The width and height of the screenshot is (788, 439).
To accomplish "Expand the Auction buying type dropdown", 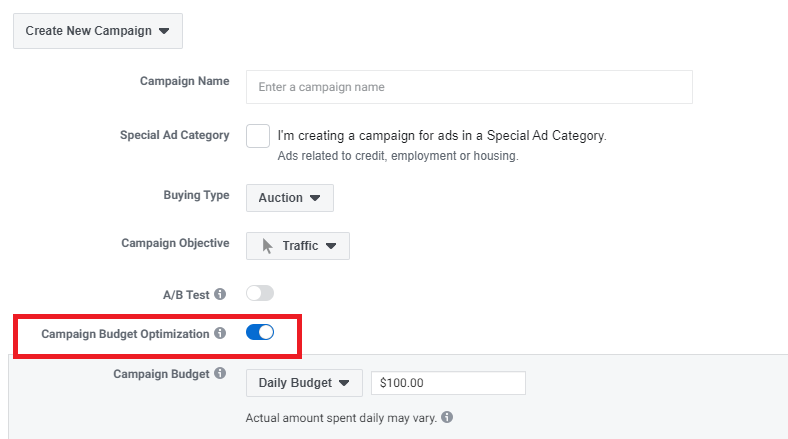I will (290, 198).
